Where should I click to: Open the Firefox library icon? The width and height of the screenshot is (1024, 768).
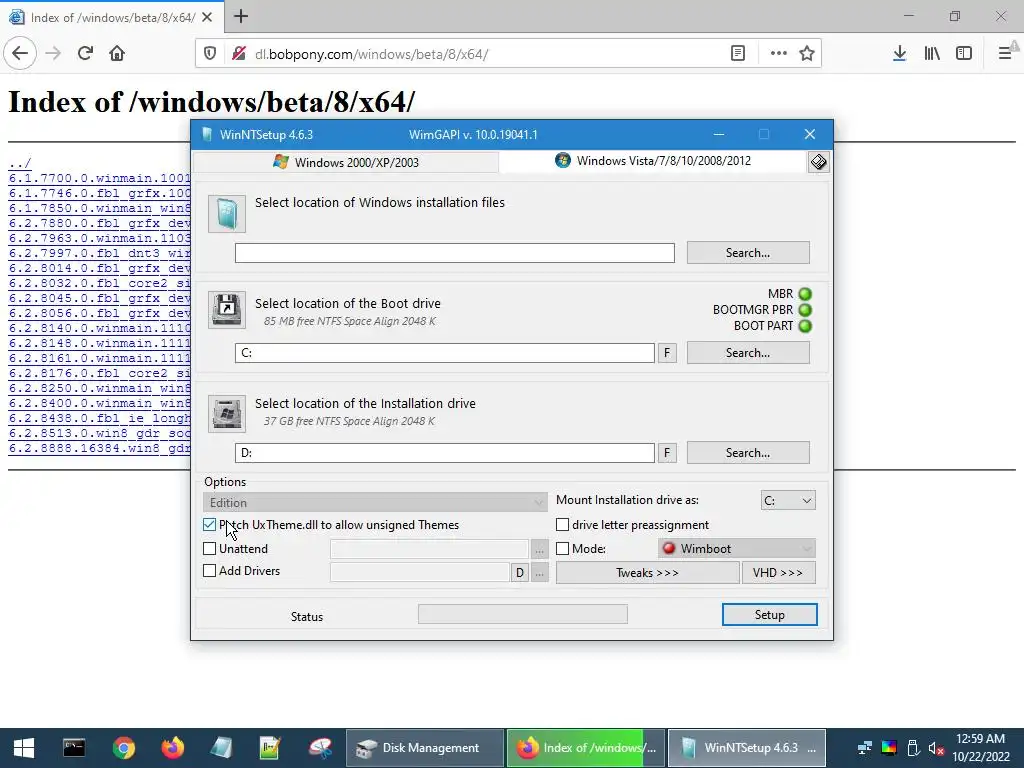point(932,54)
